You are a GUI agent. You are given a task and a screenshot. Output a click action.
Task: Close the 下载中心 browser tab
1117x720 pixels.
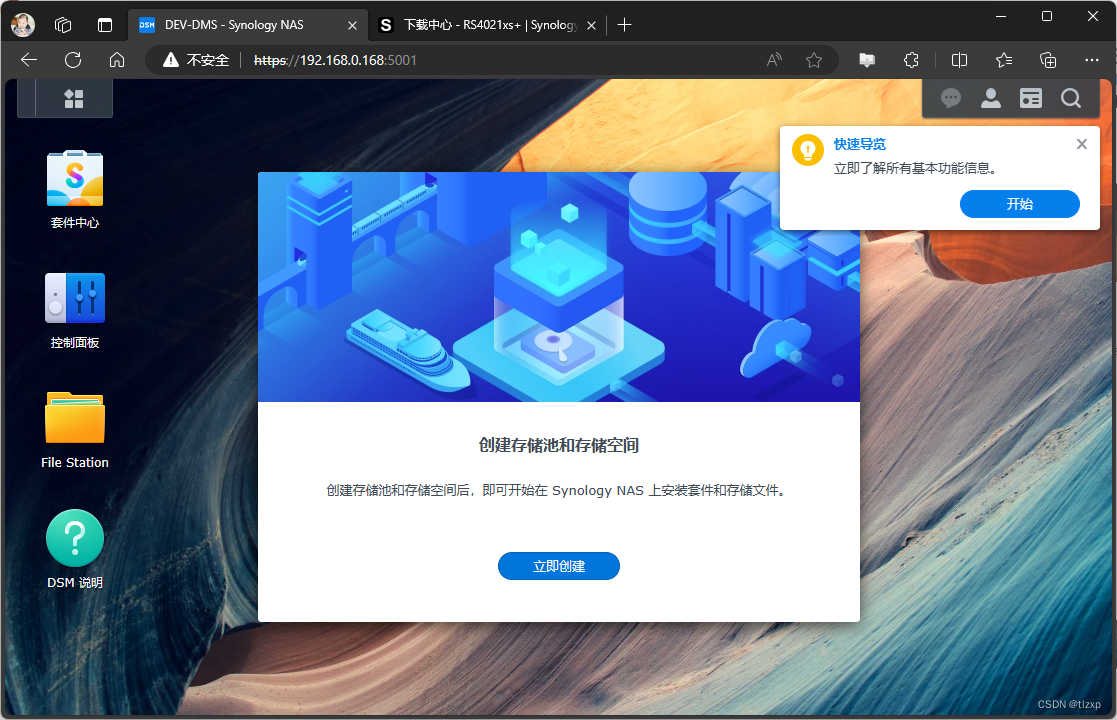click(591, 25)
